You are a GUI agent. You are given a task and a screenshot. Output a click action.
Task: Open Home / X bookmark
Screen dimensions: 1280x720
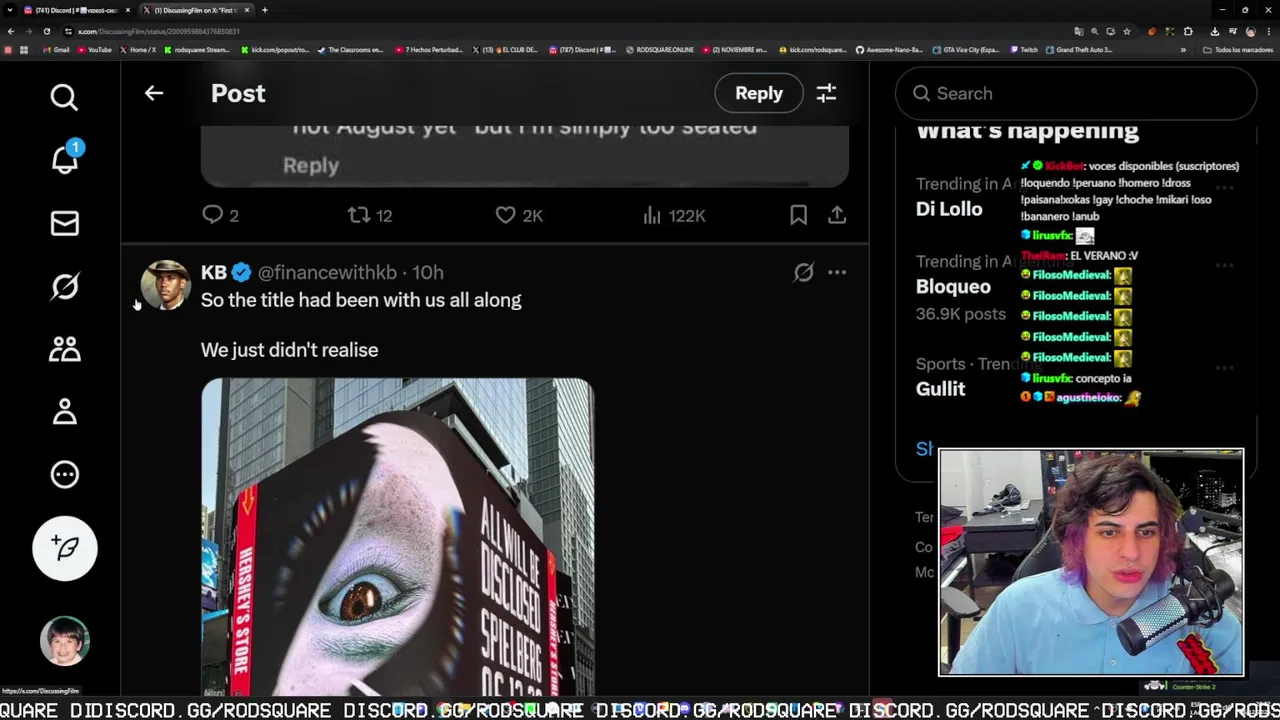point(138,50)
